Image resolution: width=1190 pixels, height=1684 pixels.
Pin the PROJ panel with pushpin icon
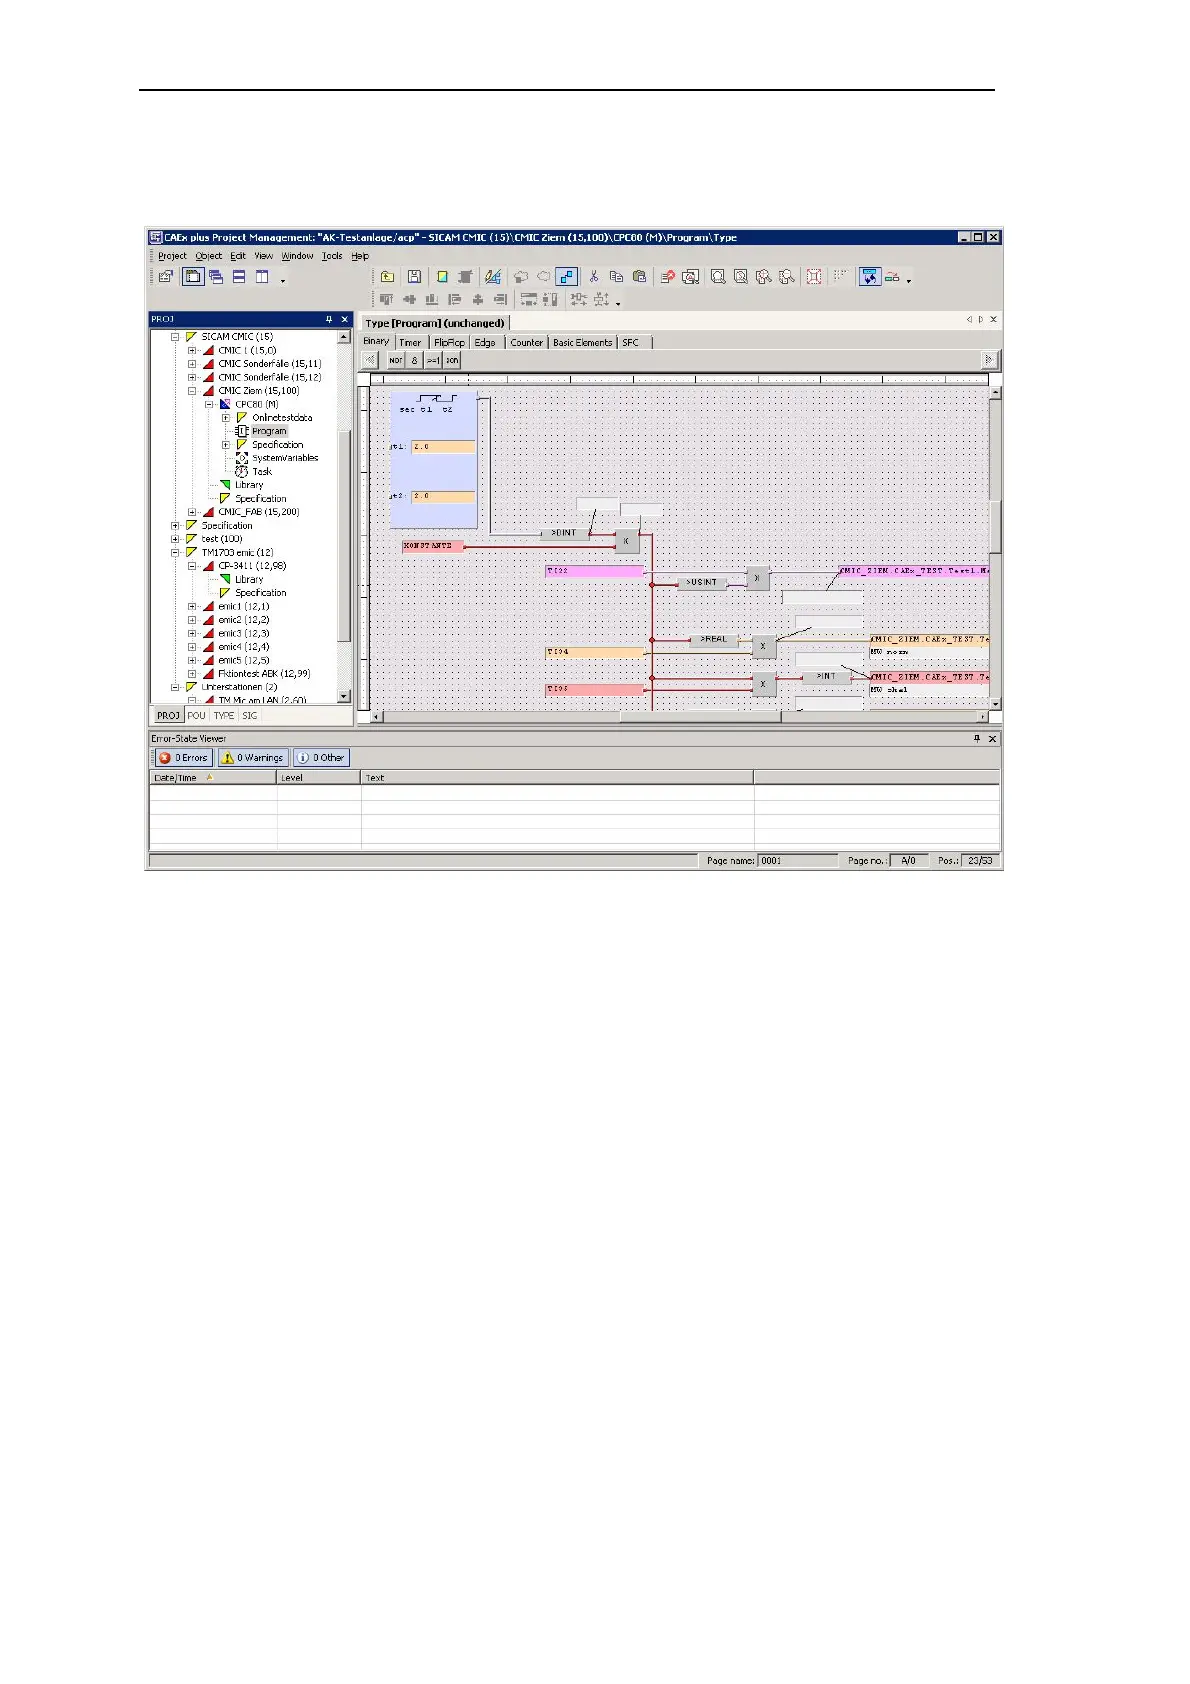(329, 319)
